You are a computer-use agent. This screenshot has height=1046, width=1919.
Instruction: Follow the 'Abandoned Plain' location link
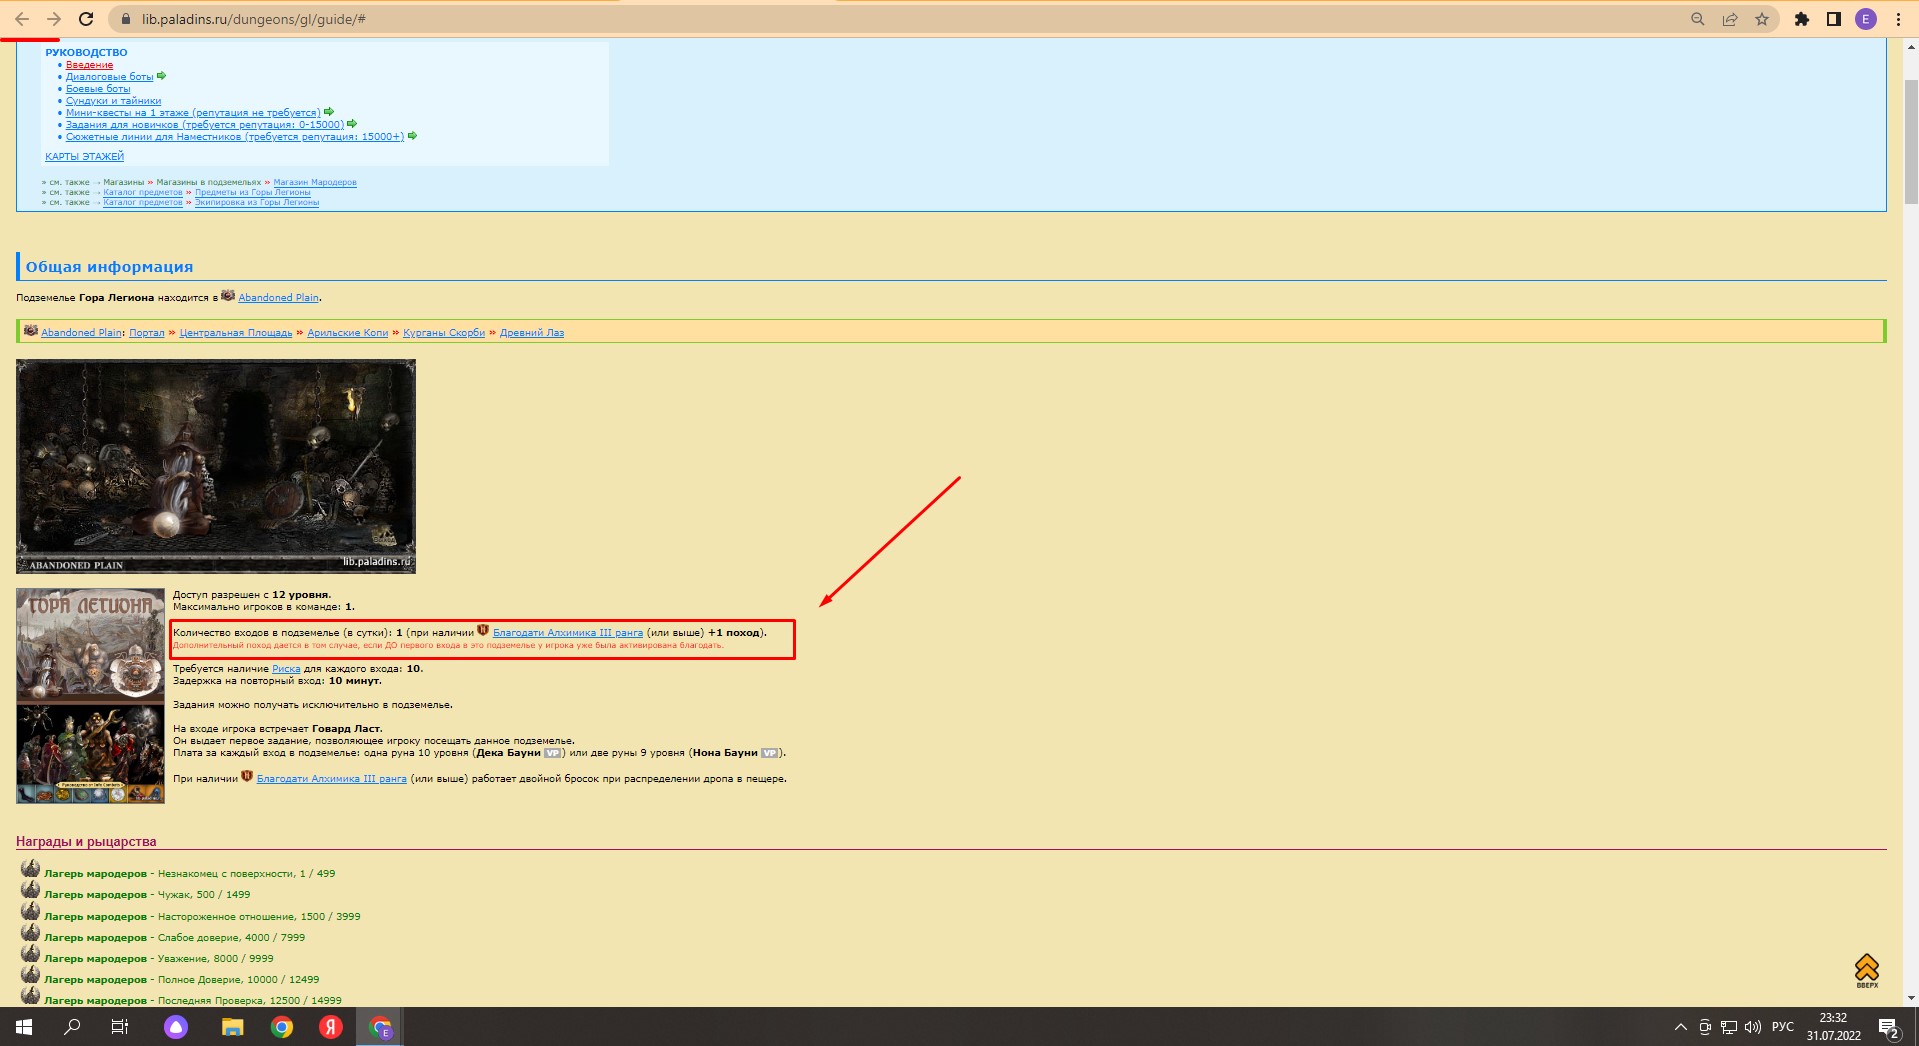(278, 298)
